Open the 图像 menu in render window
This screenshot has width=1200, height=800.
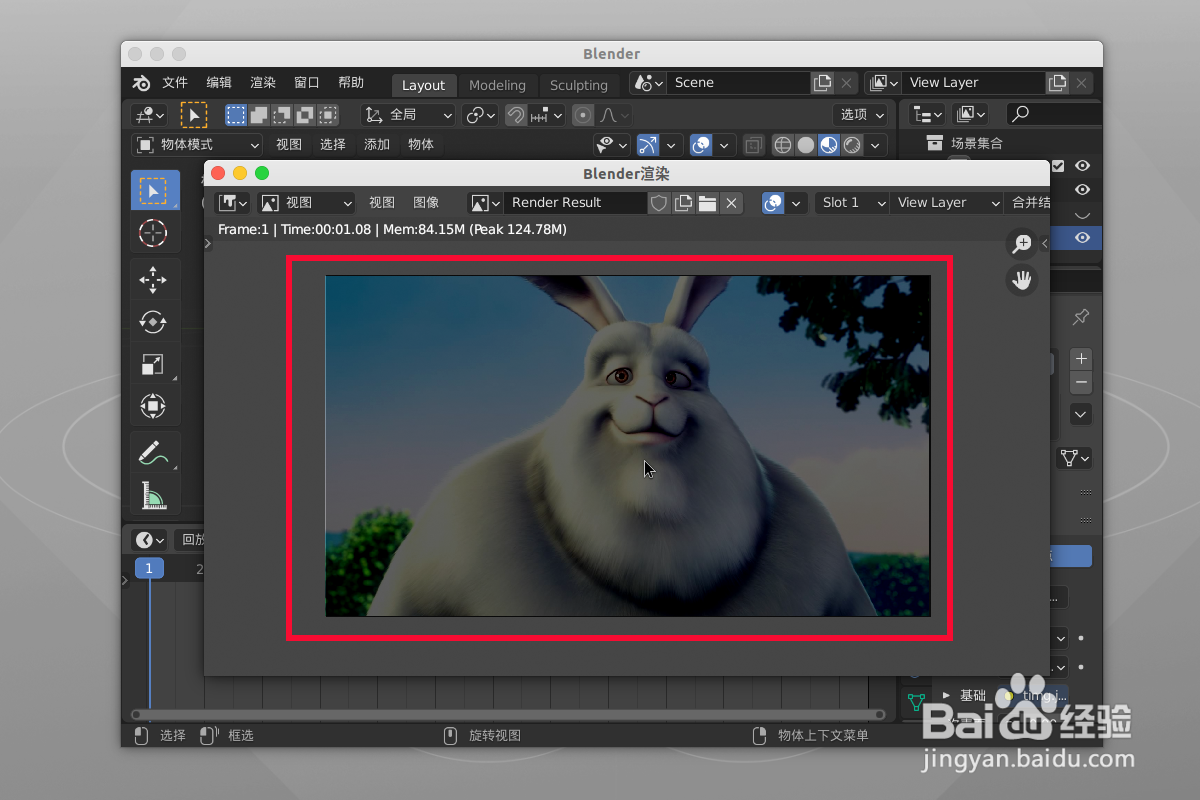(x=426, y=203)
